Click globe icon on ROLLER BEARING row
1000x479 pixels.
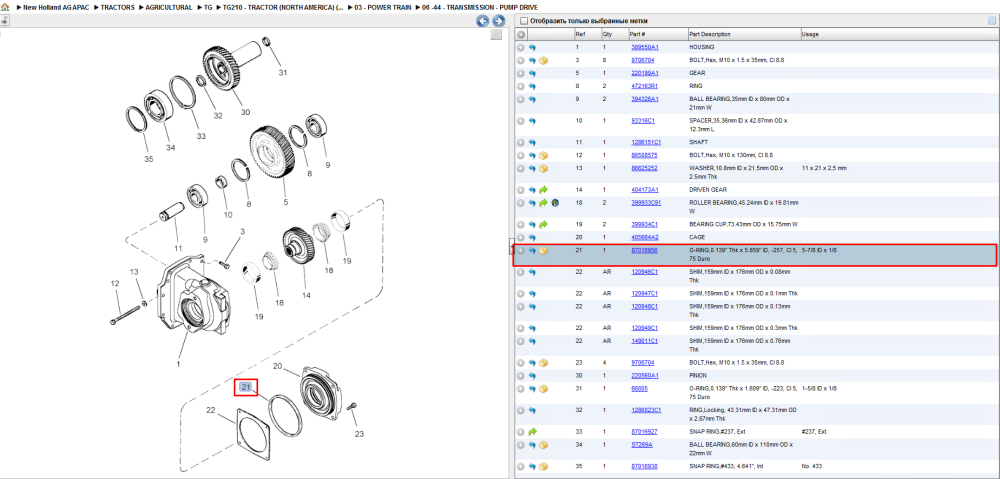tap(555, 203)
